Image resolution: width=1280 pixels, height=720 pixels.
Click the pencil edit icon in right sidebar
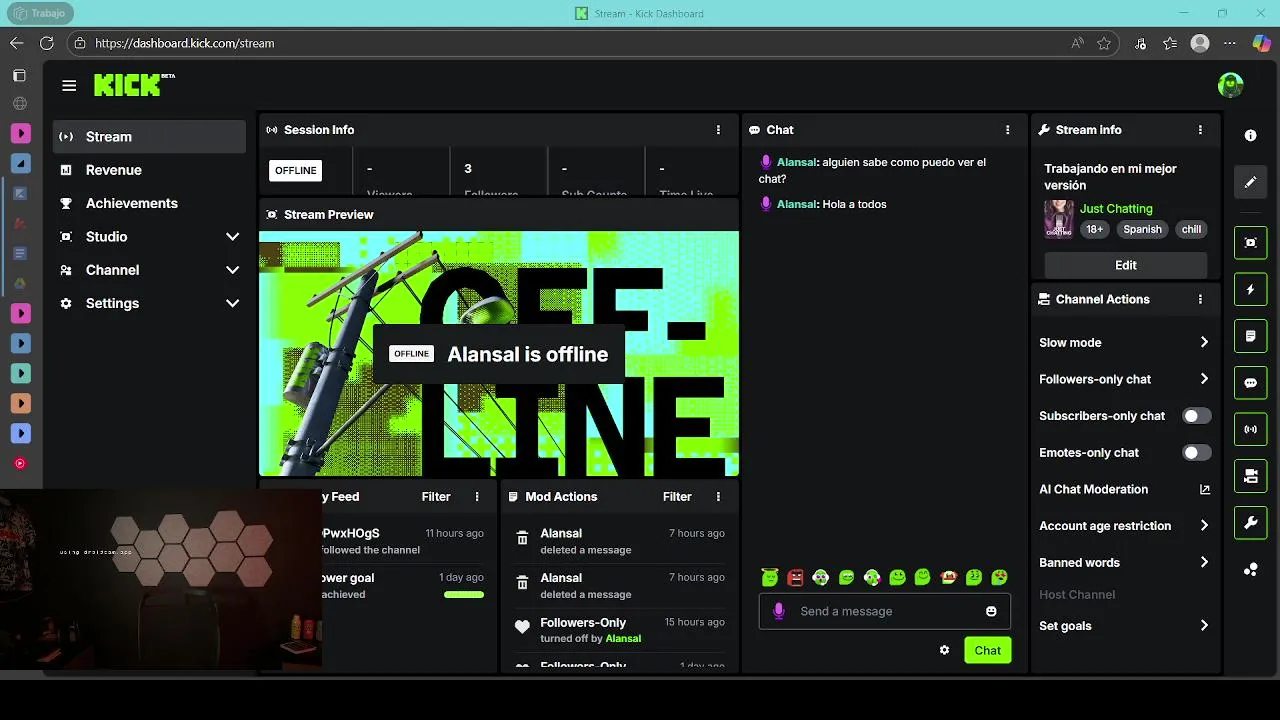pyautogui.click(x=1250, y=182)
